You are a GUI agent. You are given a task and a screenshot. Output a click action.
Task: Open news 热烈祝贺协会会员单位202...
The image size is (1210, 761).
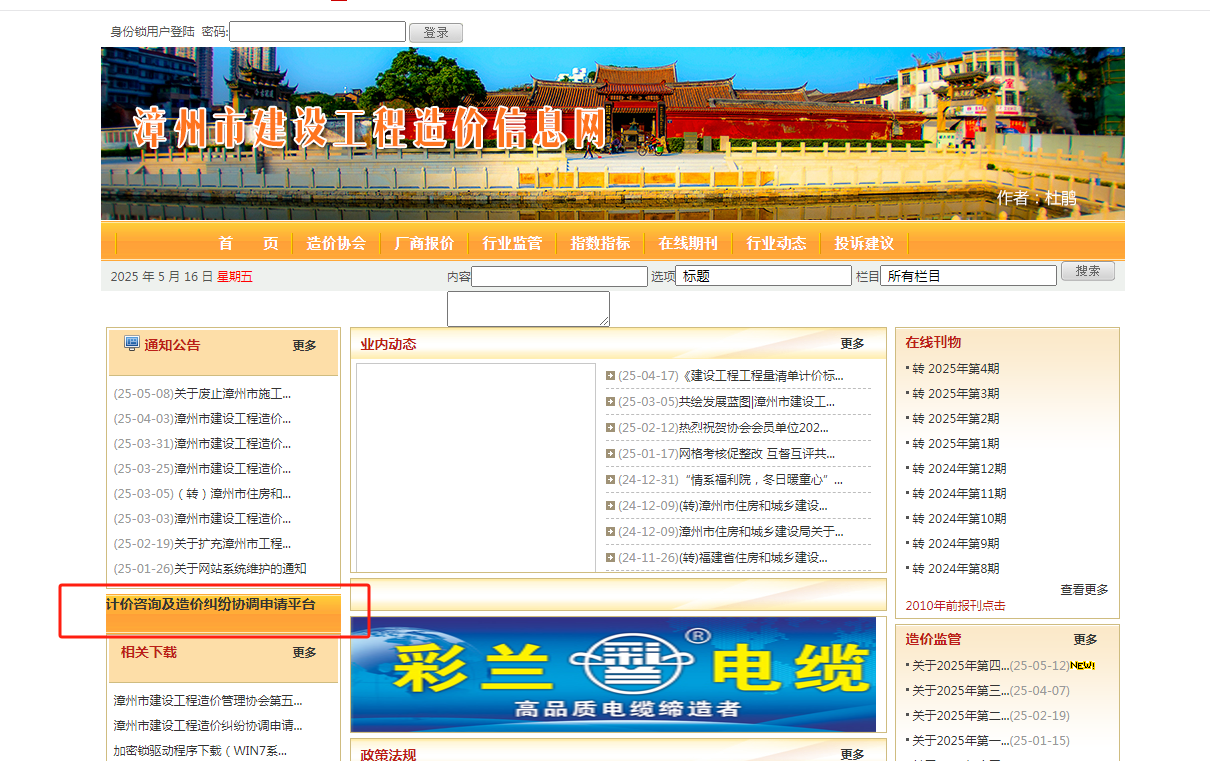coord(754,428)
